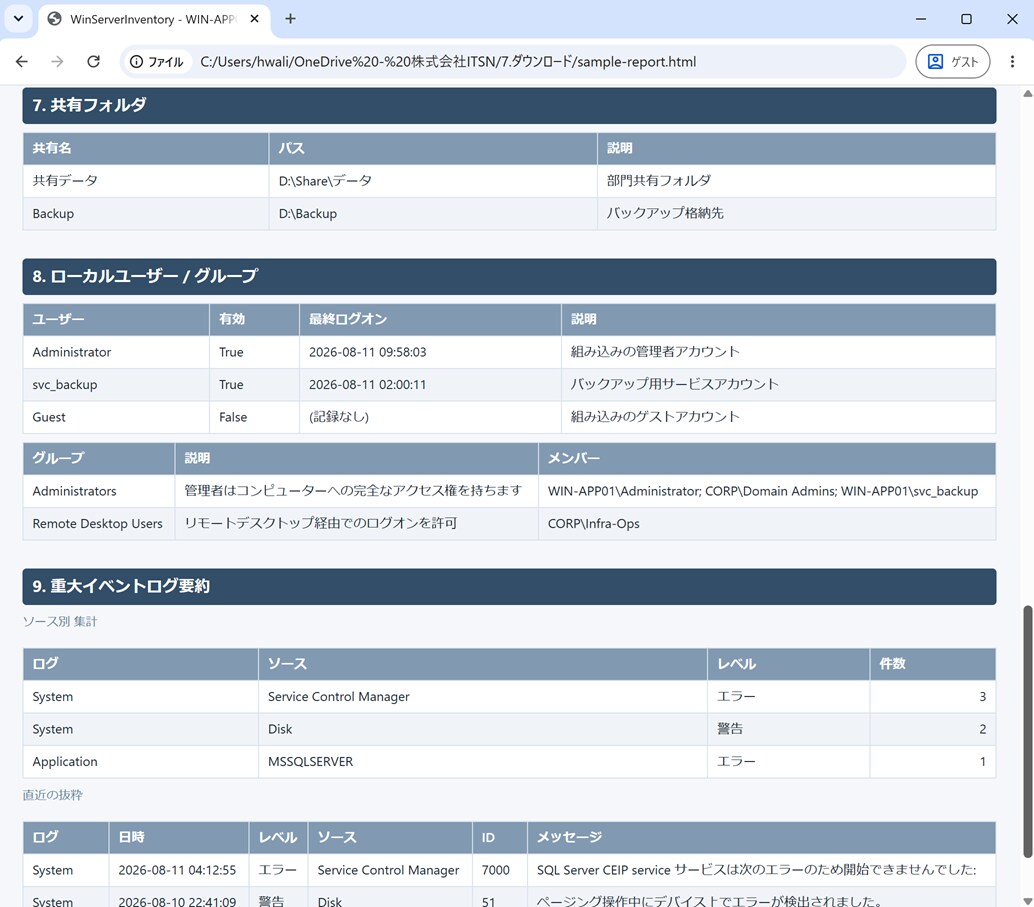Screen dimensions: 1034x907
Task: Close the WinServerInventory tab
Action: [254, 18]
